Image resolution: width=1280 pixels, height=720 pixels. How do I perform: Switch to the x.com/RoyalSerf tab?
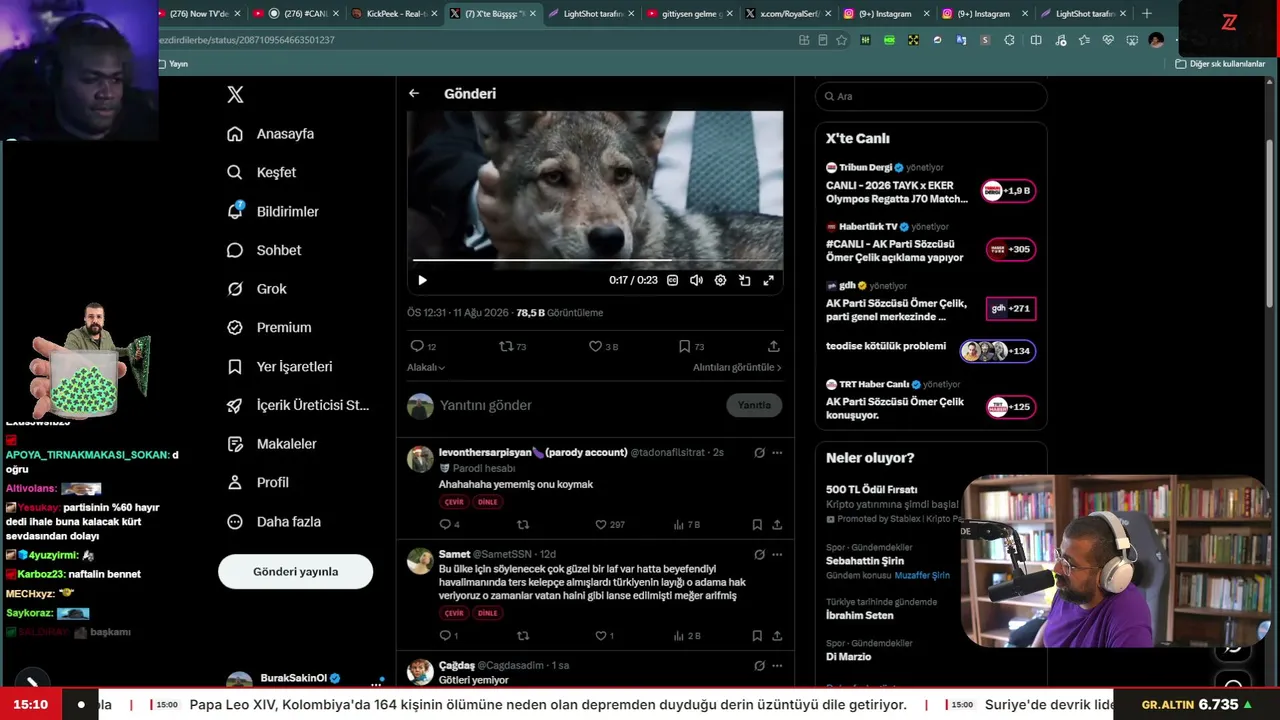pos(786,14)
